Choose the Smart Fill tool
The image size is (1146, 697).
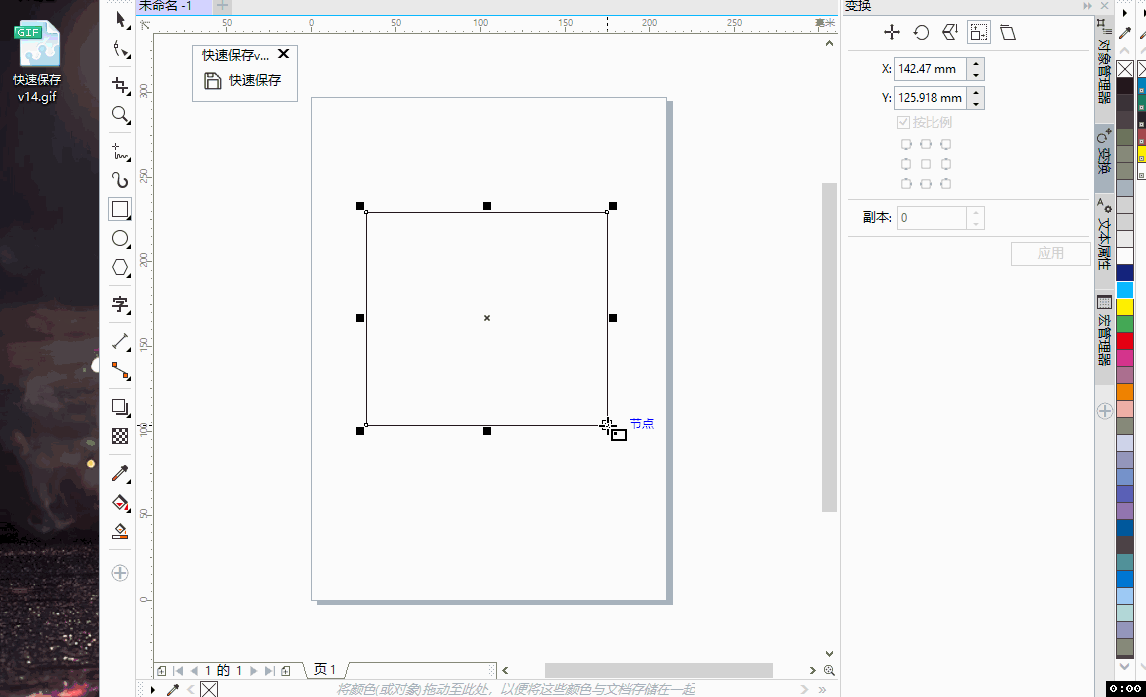[121, 531]
